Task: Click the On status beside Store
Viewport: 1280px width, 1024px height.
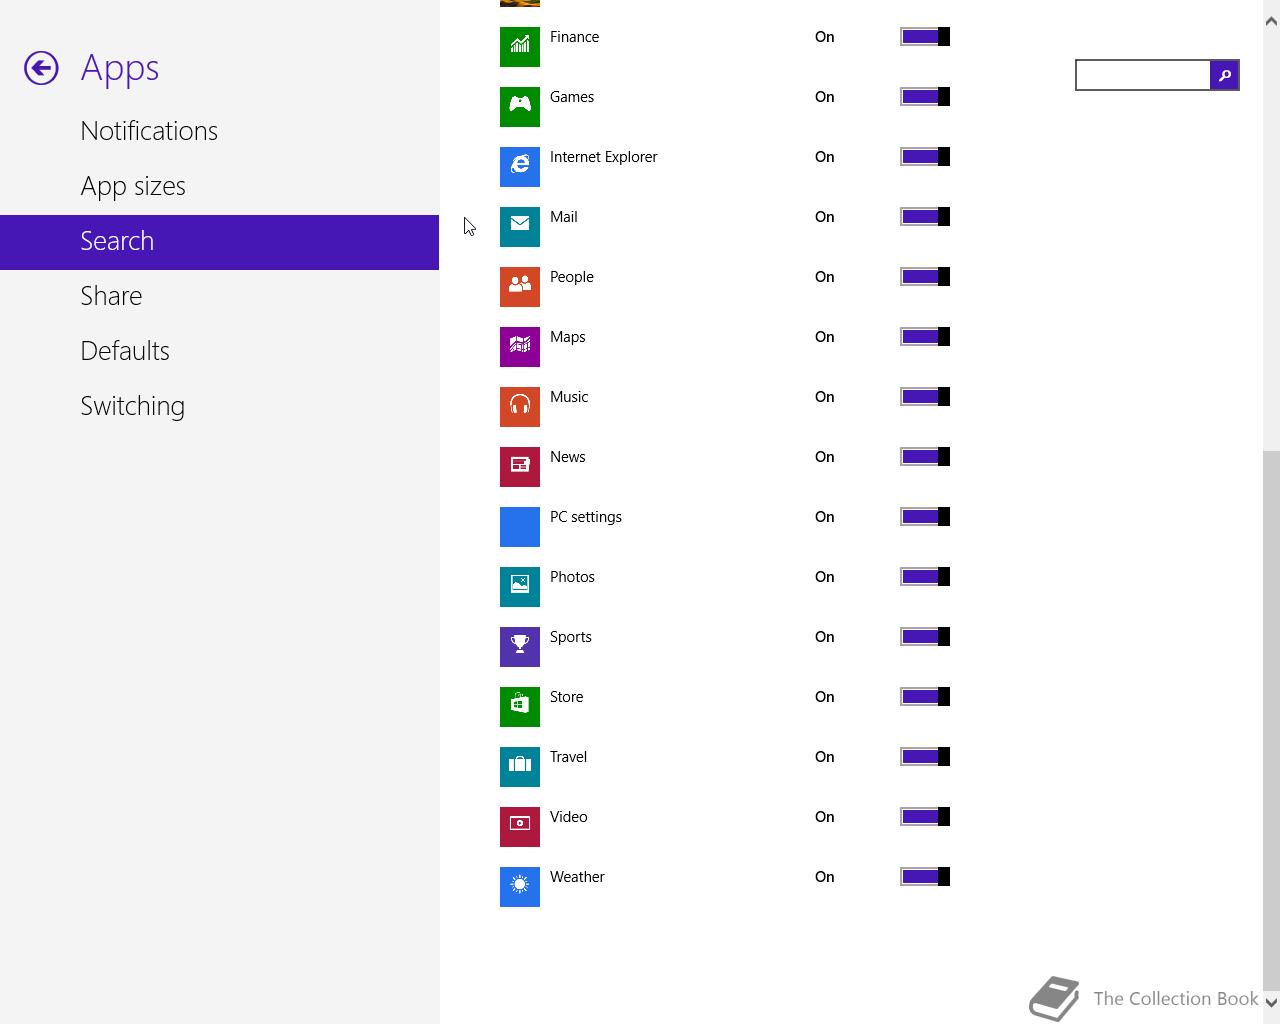Action: (x=824, y=697)
